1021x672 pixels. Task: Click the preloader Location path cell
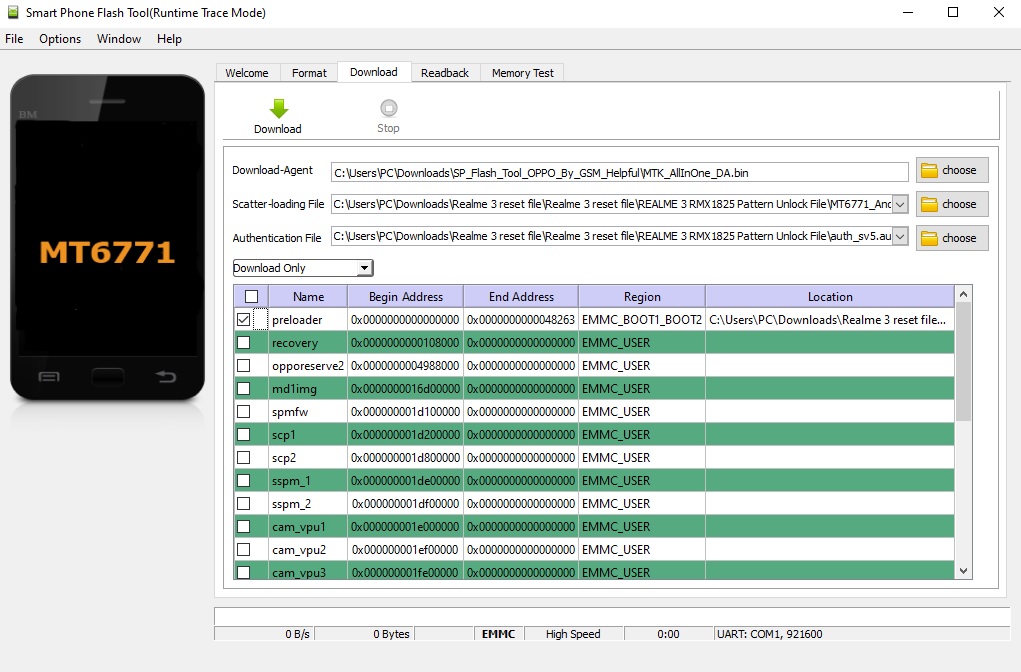click(x=830, y=320)
